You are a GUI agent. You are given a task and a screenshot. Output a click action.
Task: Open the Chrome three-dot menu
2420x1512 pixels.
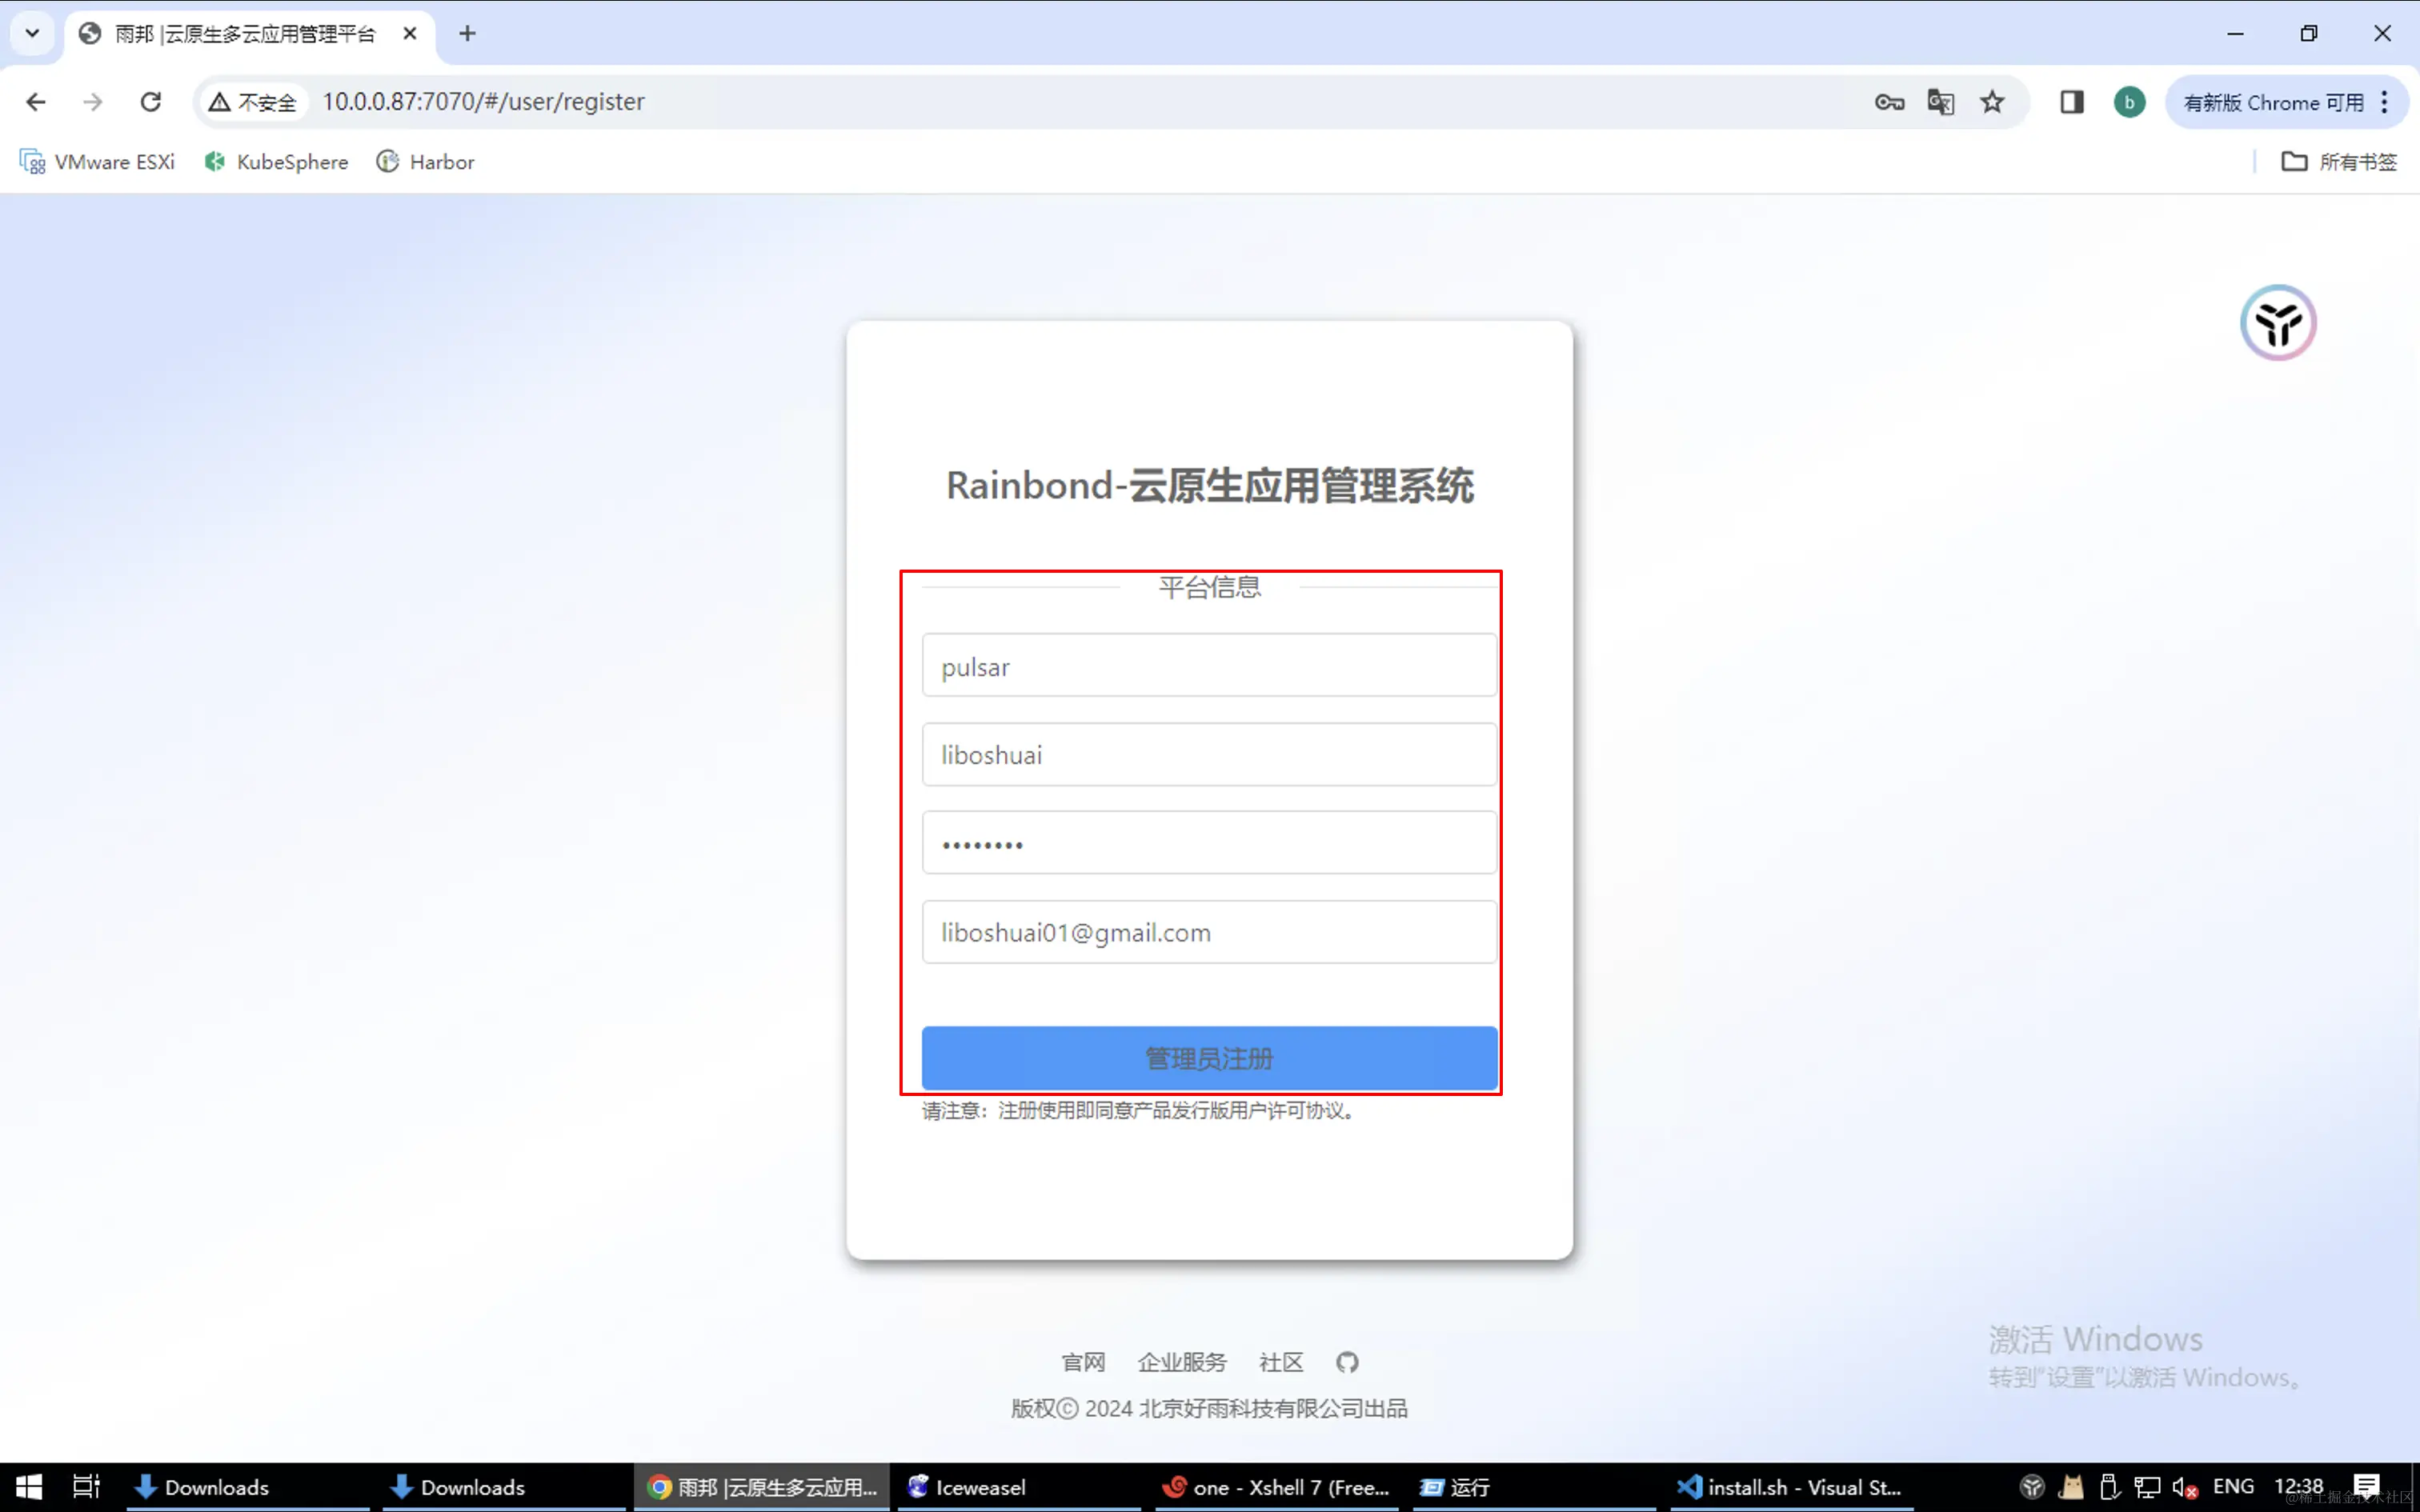(x=2385, y=102)
